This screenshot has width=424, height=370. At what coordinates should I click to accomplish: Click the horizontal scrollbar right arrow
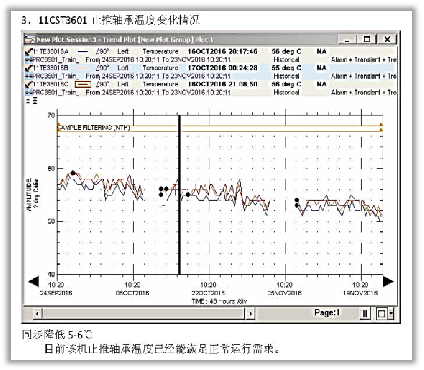[250, 313]
